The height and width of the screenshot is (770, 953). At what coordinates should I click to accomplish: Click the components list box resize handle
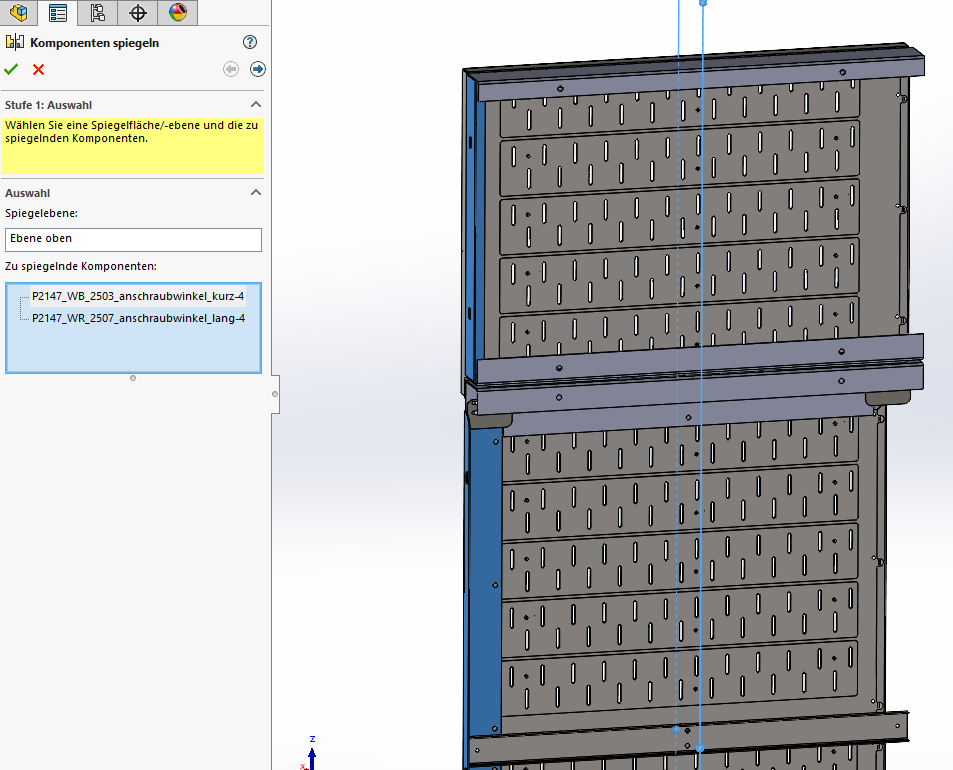pos(133,378)
